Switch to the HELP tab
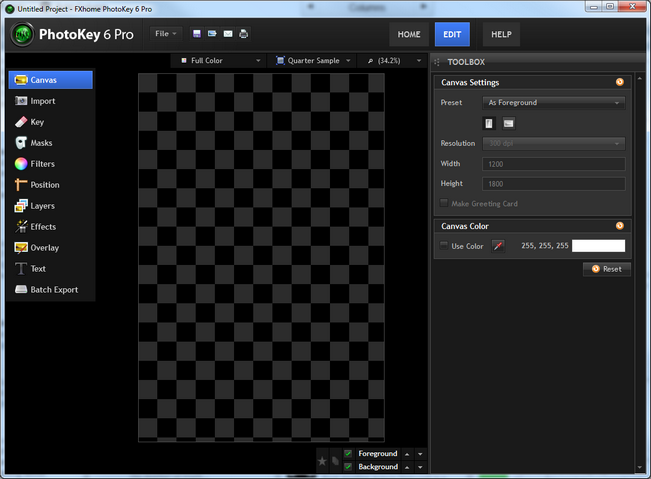 click(501, 34)
